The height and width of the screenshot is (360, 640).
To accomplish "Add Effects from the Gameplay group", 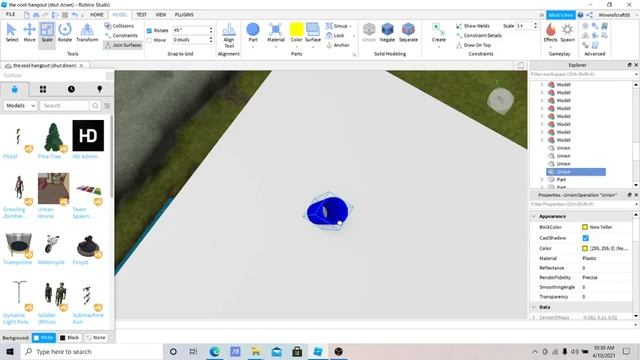I will click(x=550, y=33).
